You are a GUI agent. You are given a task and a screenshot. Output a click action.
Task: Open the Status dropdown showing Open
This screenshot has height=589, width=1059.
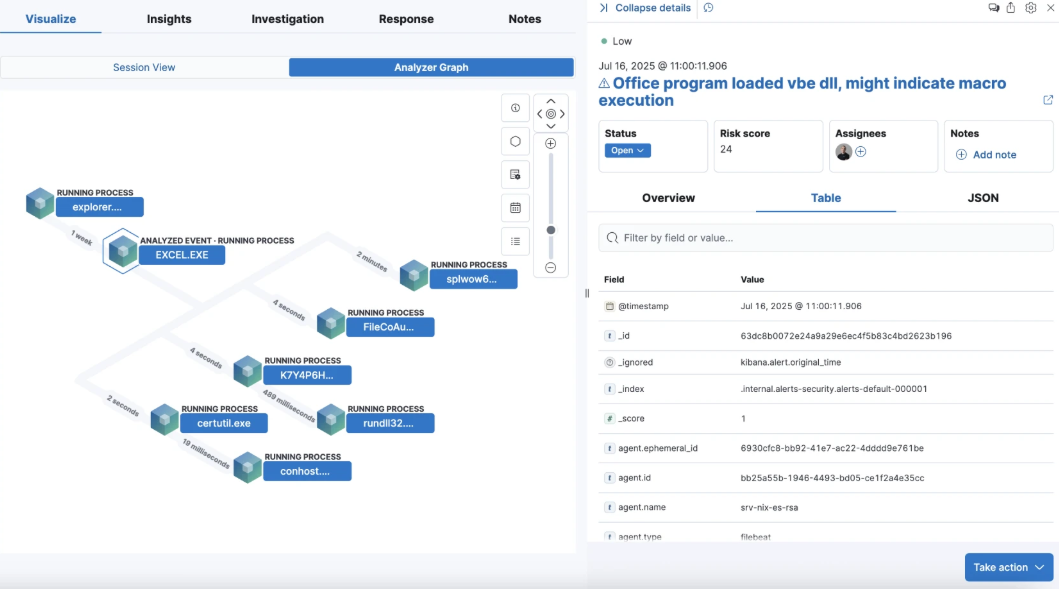tap(627, 152)
